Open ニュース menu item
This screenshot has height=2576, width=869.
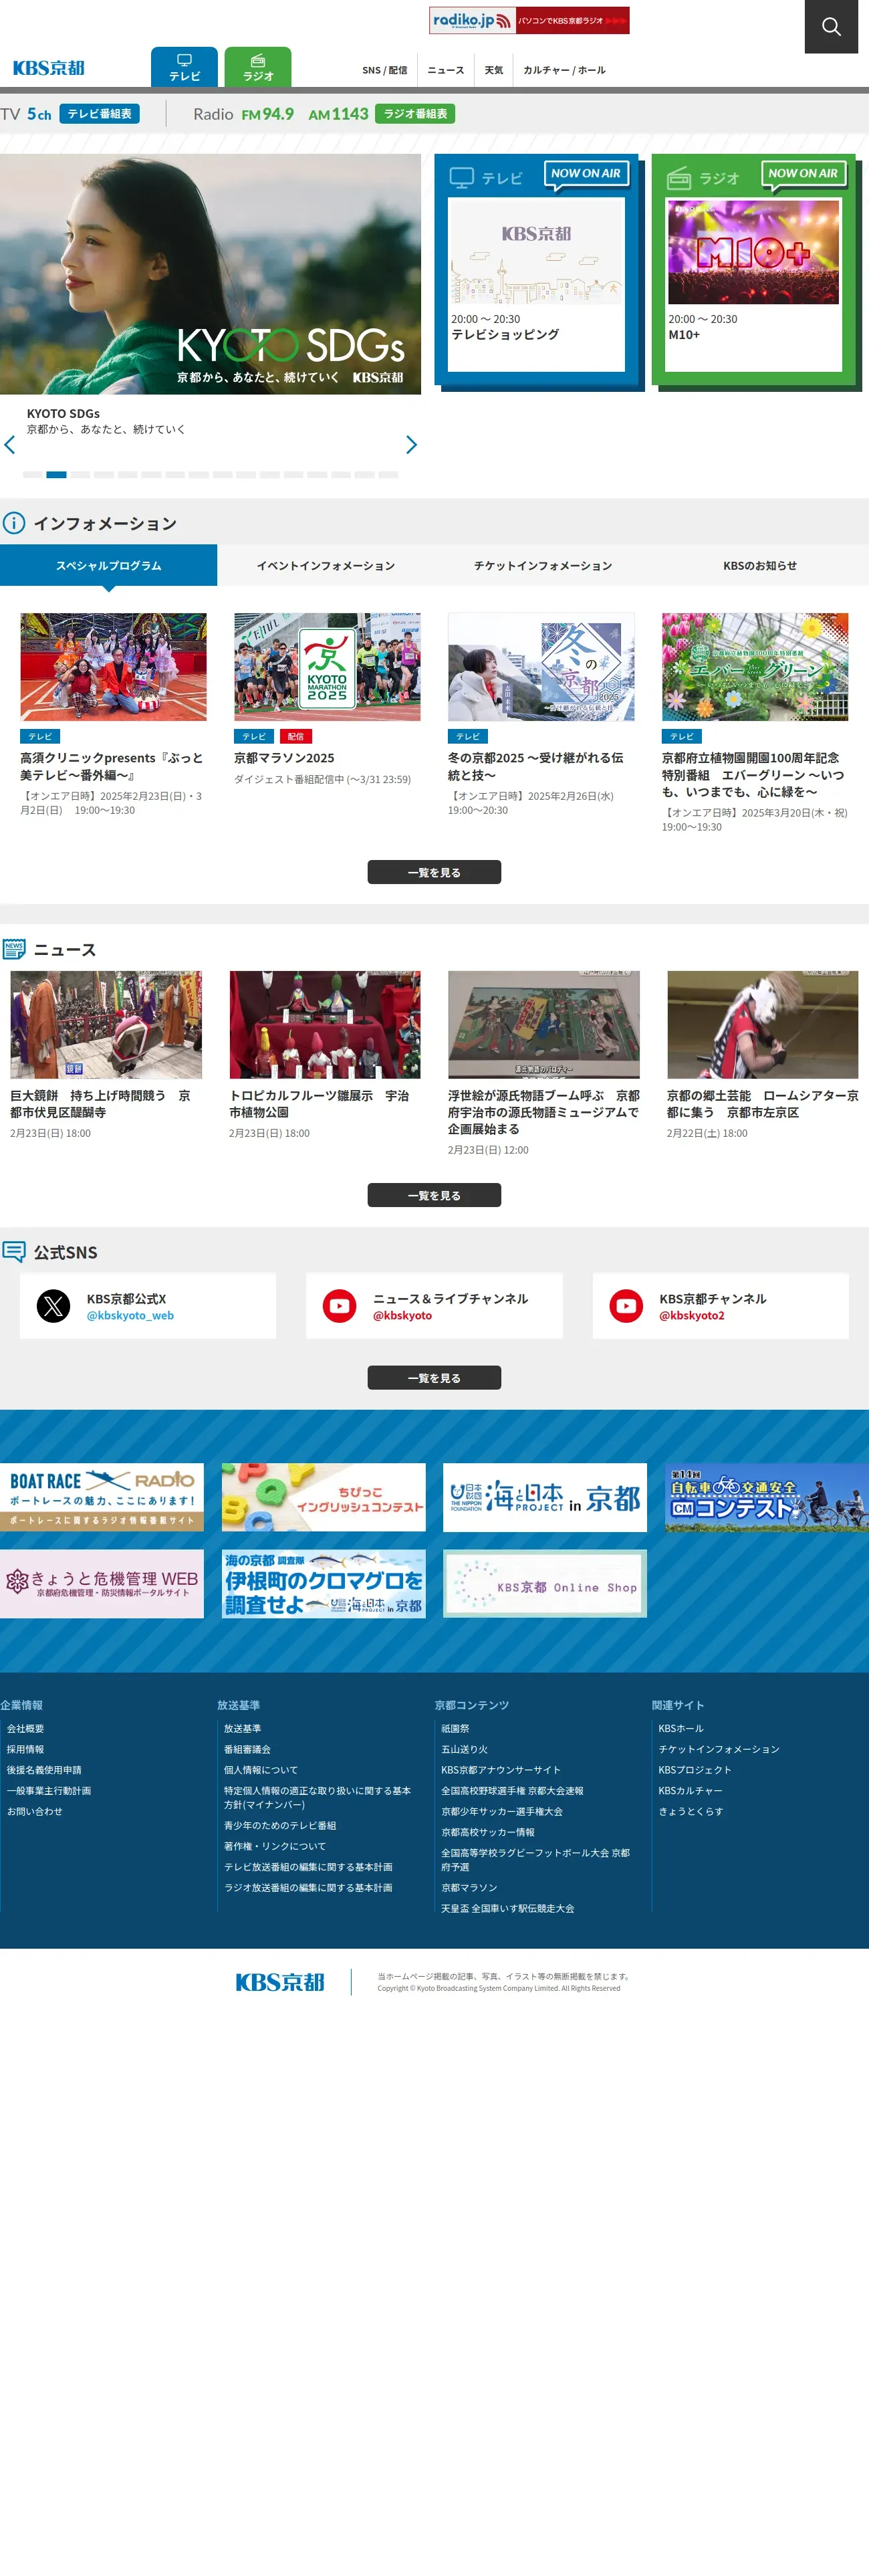[x=445, y=70]
